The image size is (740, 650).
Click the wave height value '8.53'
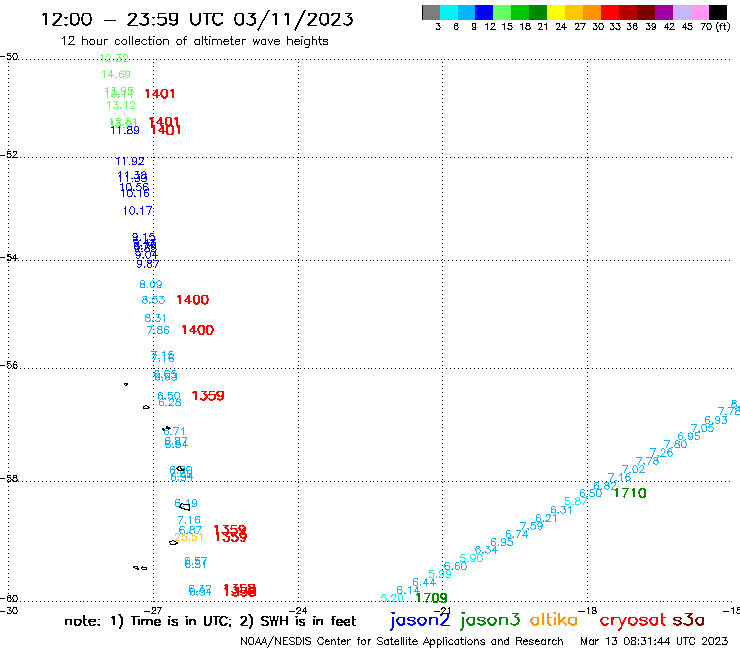coord(153,300)
